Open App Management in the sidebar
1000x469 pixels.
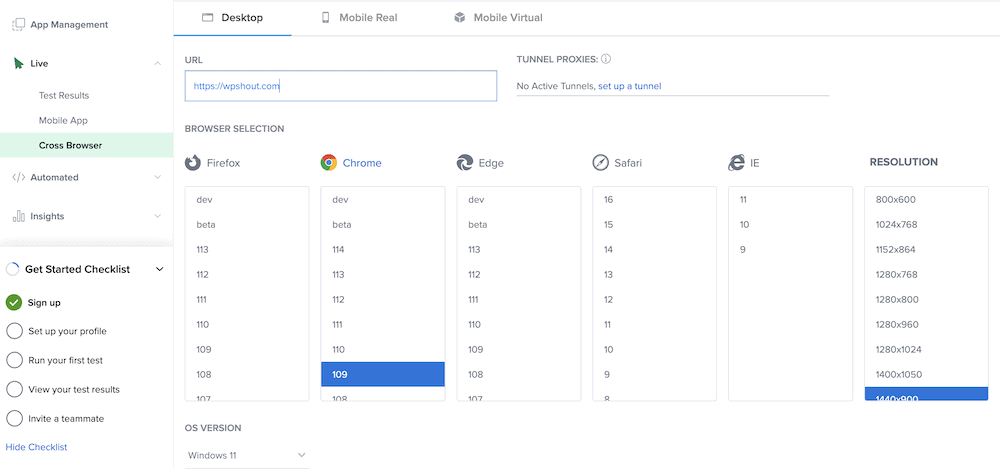[x=69, y=25]
